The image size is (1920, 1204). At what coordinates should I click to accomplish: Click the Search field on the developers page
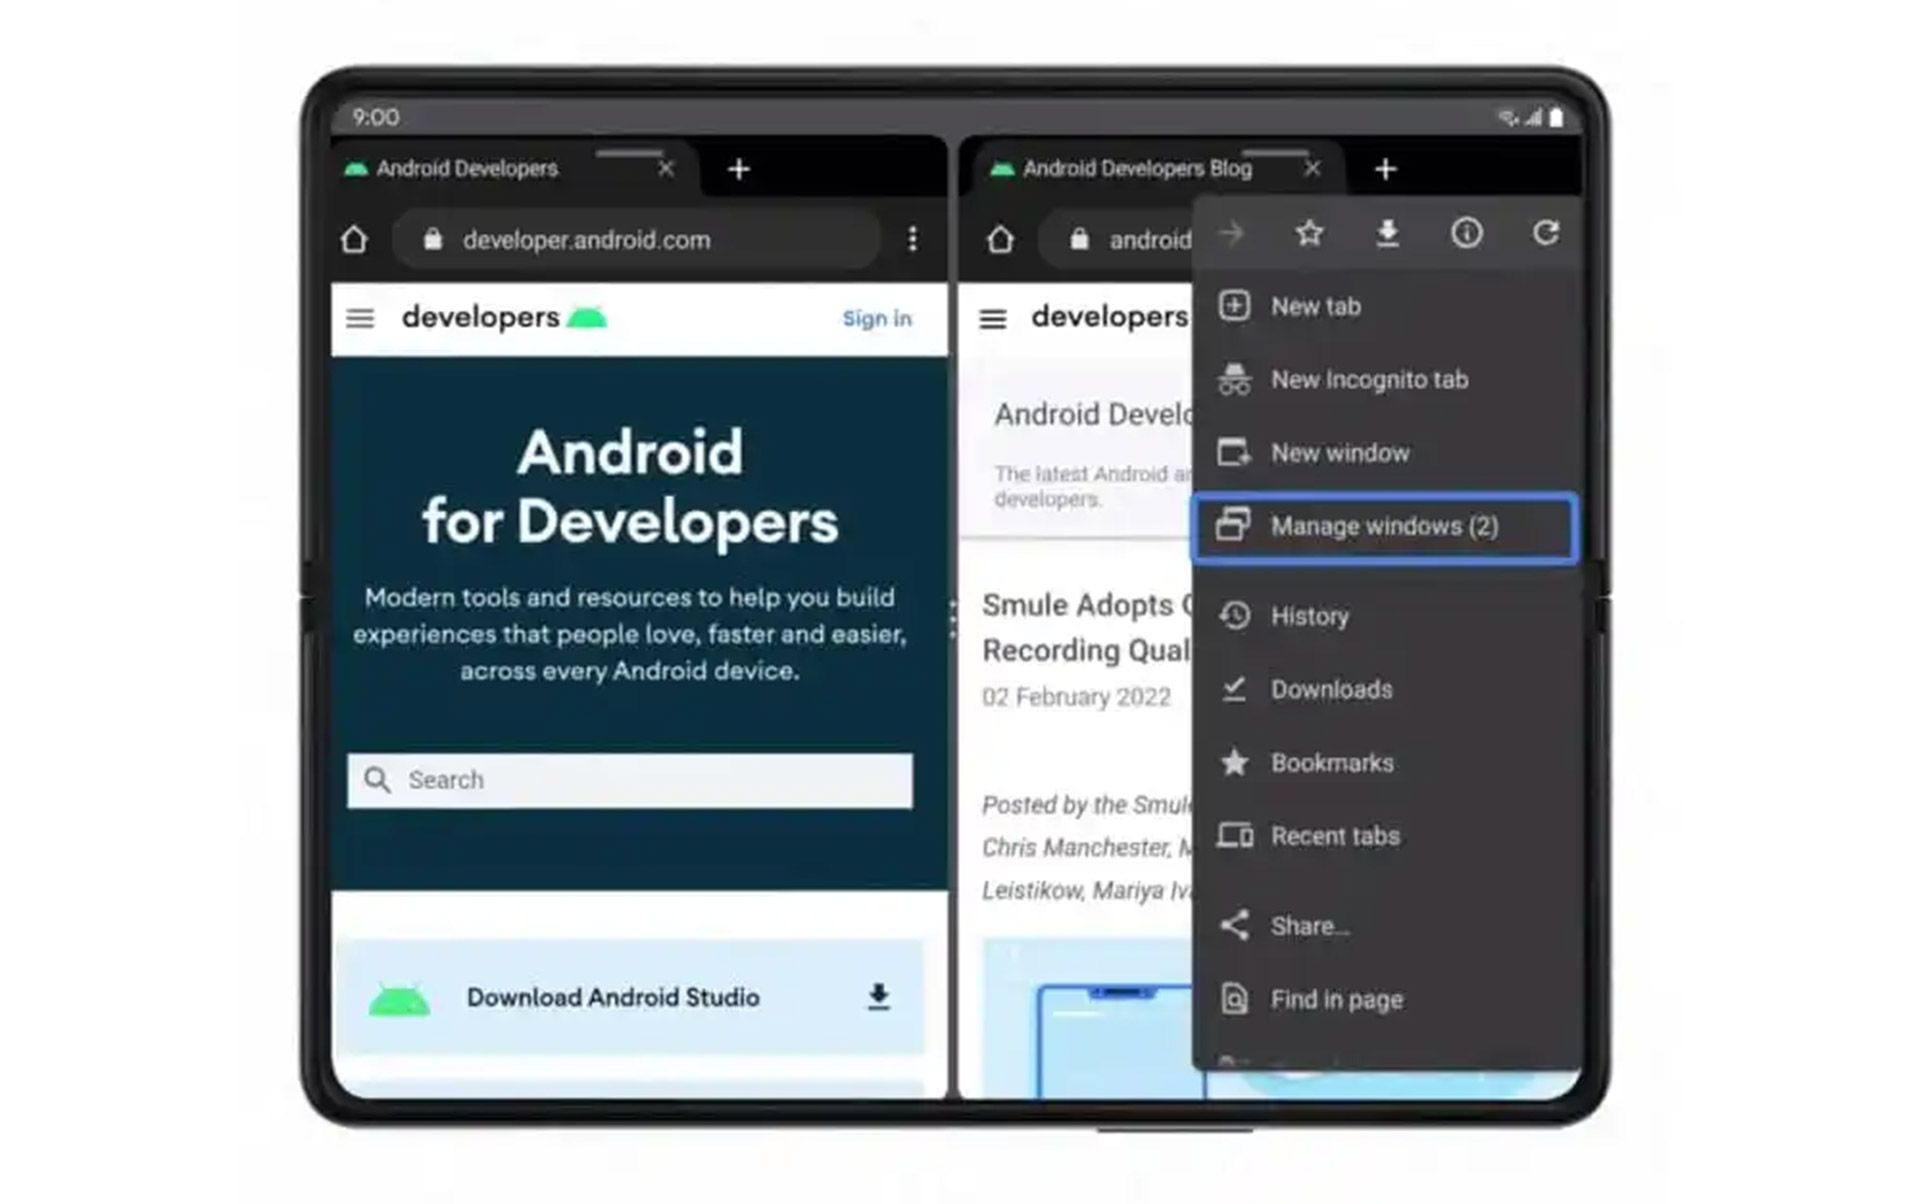[x=630, y=780]
